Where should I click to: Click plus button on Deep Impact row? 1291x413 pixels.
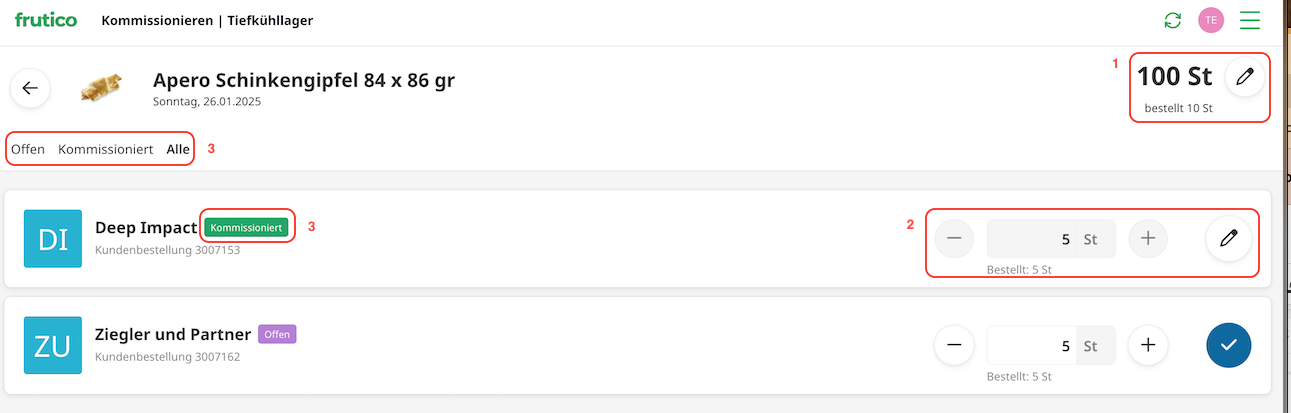click(1148, 239)
